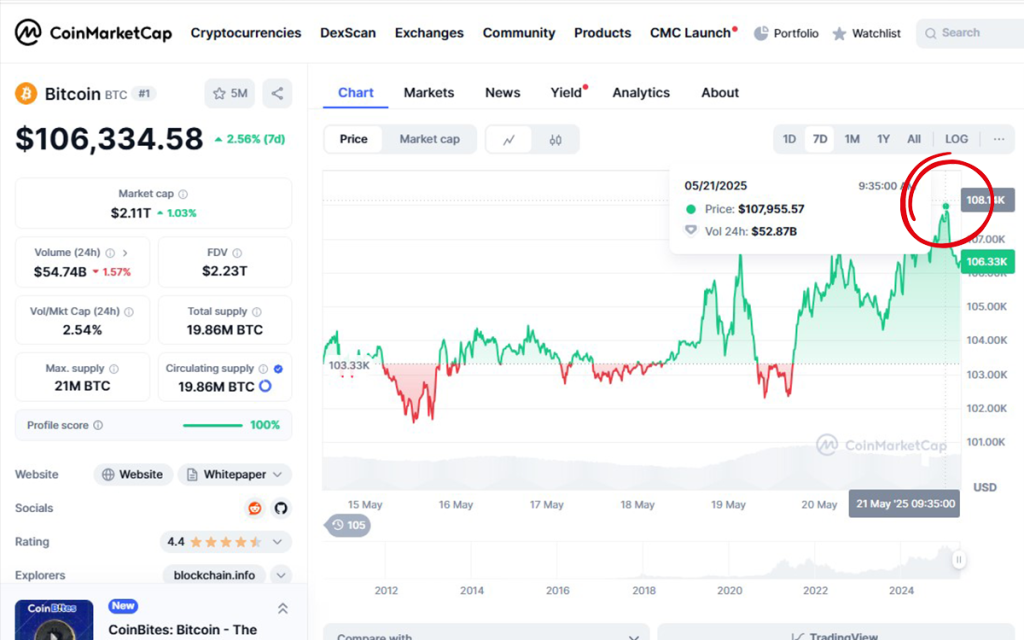Viewport: 1024px width, 640px height.
Task: Expand the Rating 4.4 dropdown
Action: (x=226, y=541)
